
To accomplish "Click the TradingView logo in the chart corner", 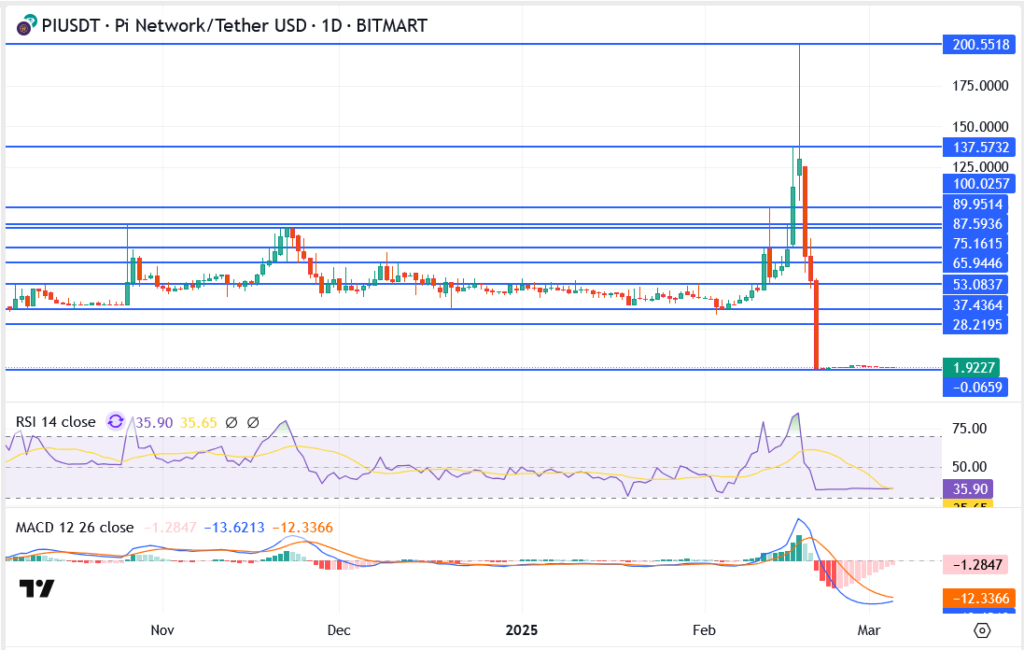I will tap(37, 589).
